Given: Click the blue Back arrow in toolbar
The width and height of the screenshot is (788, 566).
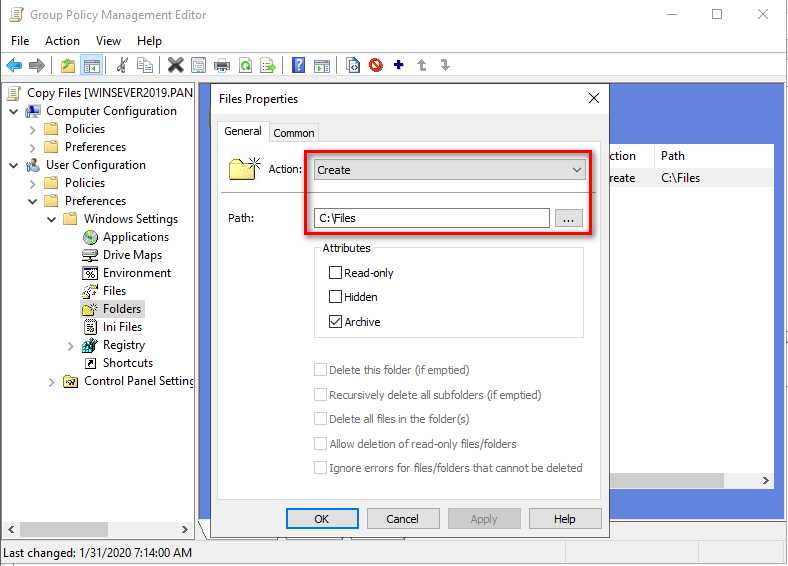Looking at the screenshot, I should pos(14,65).
